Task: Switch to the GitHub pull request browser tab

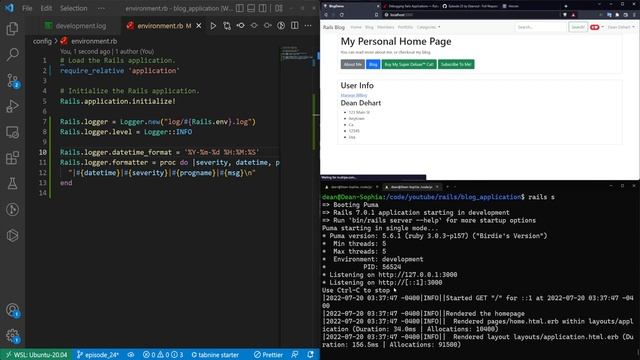Action: [470, 6]
